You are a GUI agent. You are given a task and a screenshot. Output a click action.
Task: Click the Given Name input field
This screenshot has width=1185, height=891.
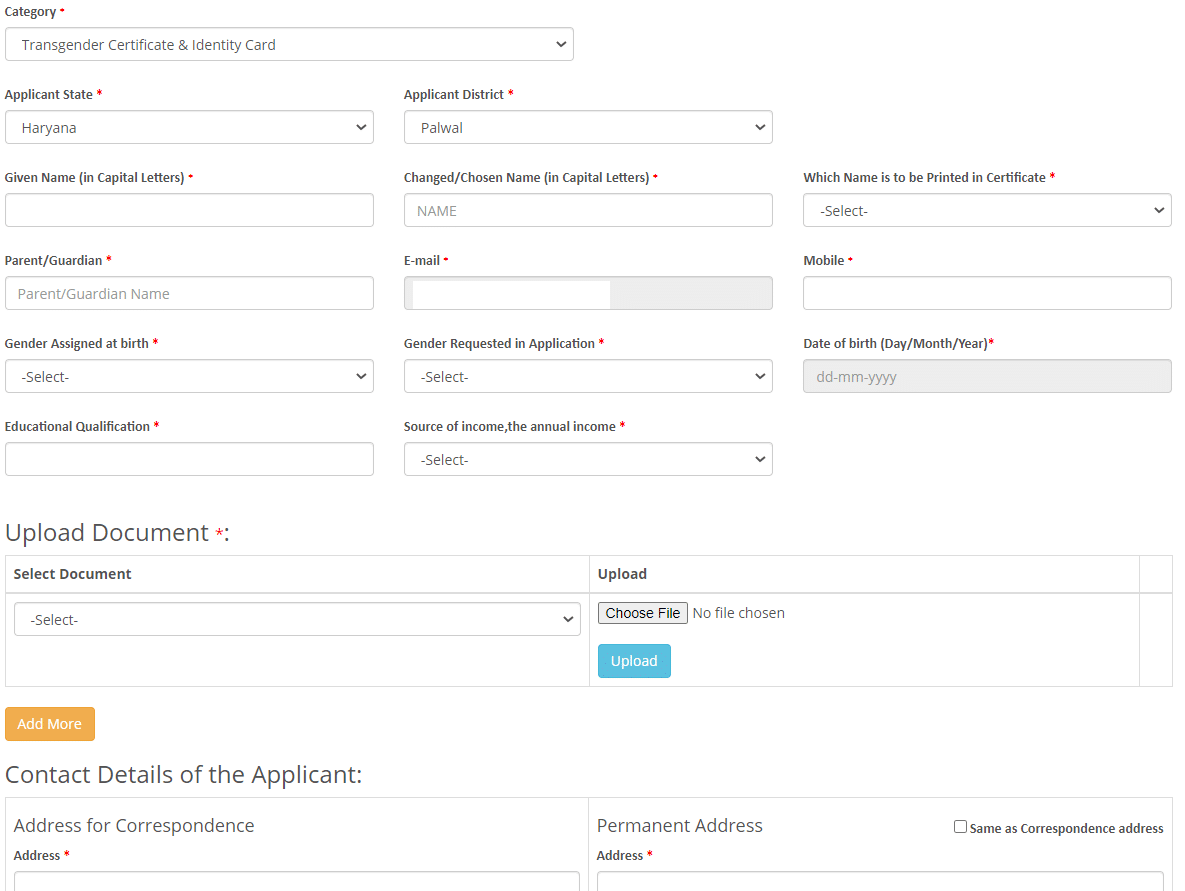[x=189, y=211]
